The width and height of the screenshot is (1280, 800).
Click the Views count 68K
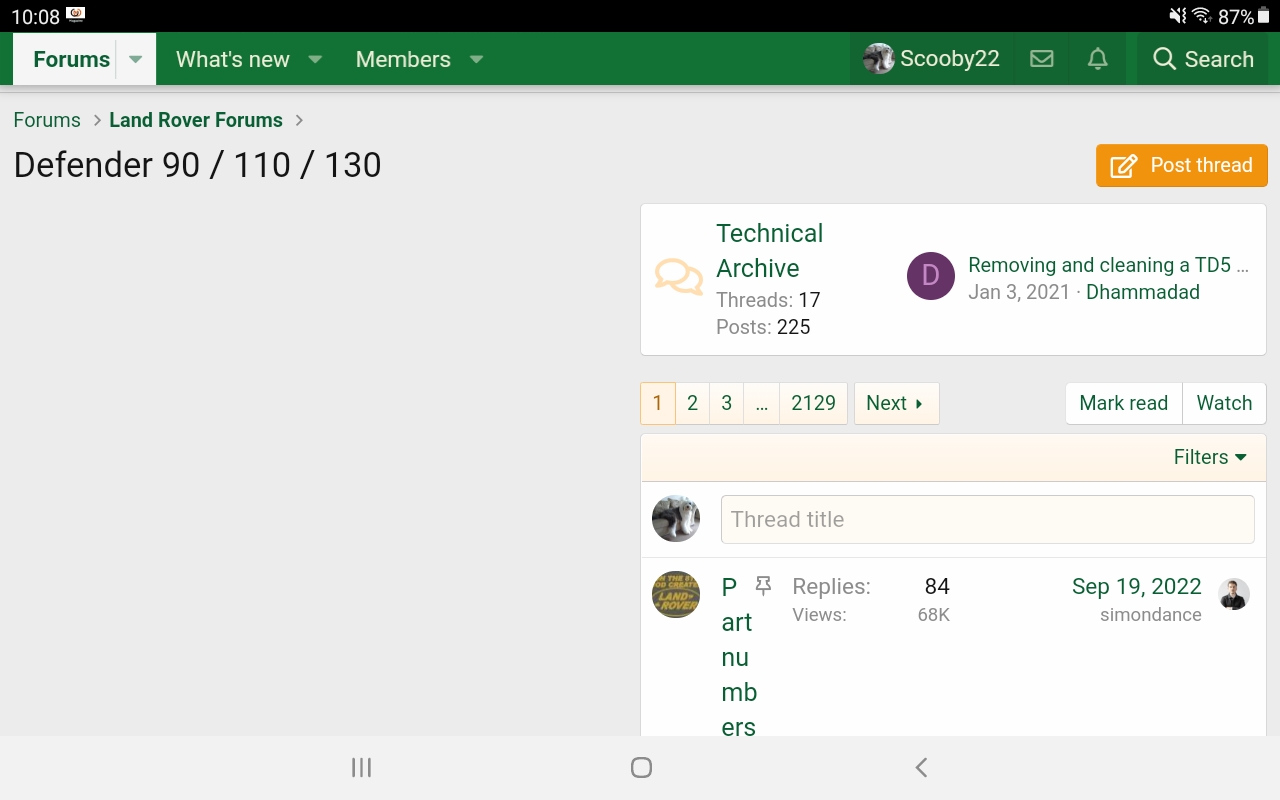934,614
